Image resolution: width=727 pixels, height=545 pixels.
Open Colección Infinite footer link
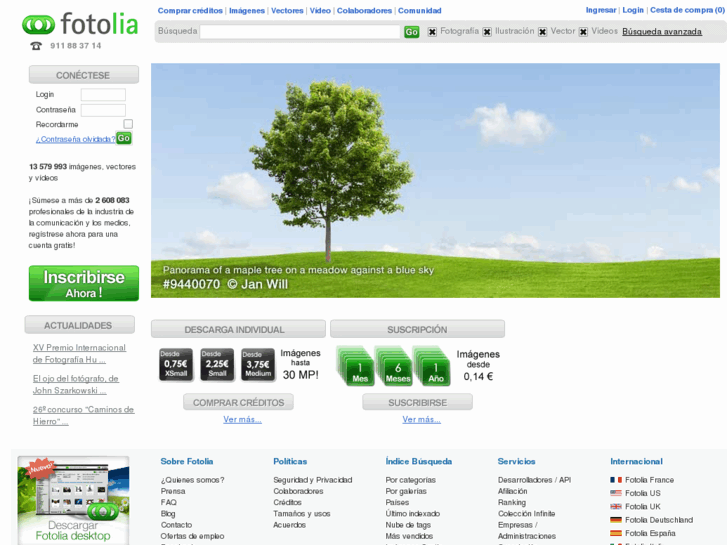tap(526, 513)
